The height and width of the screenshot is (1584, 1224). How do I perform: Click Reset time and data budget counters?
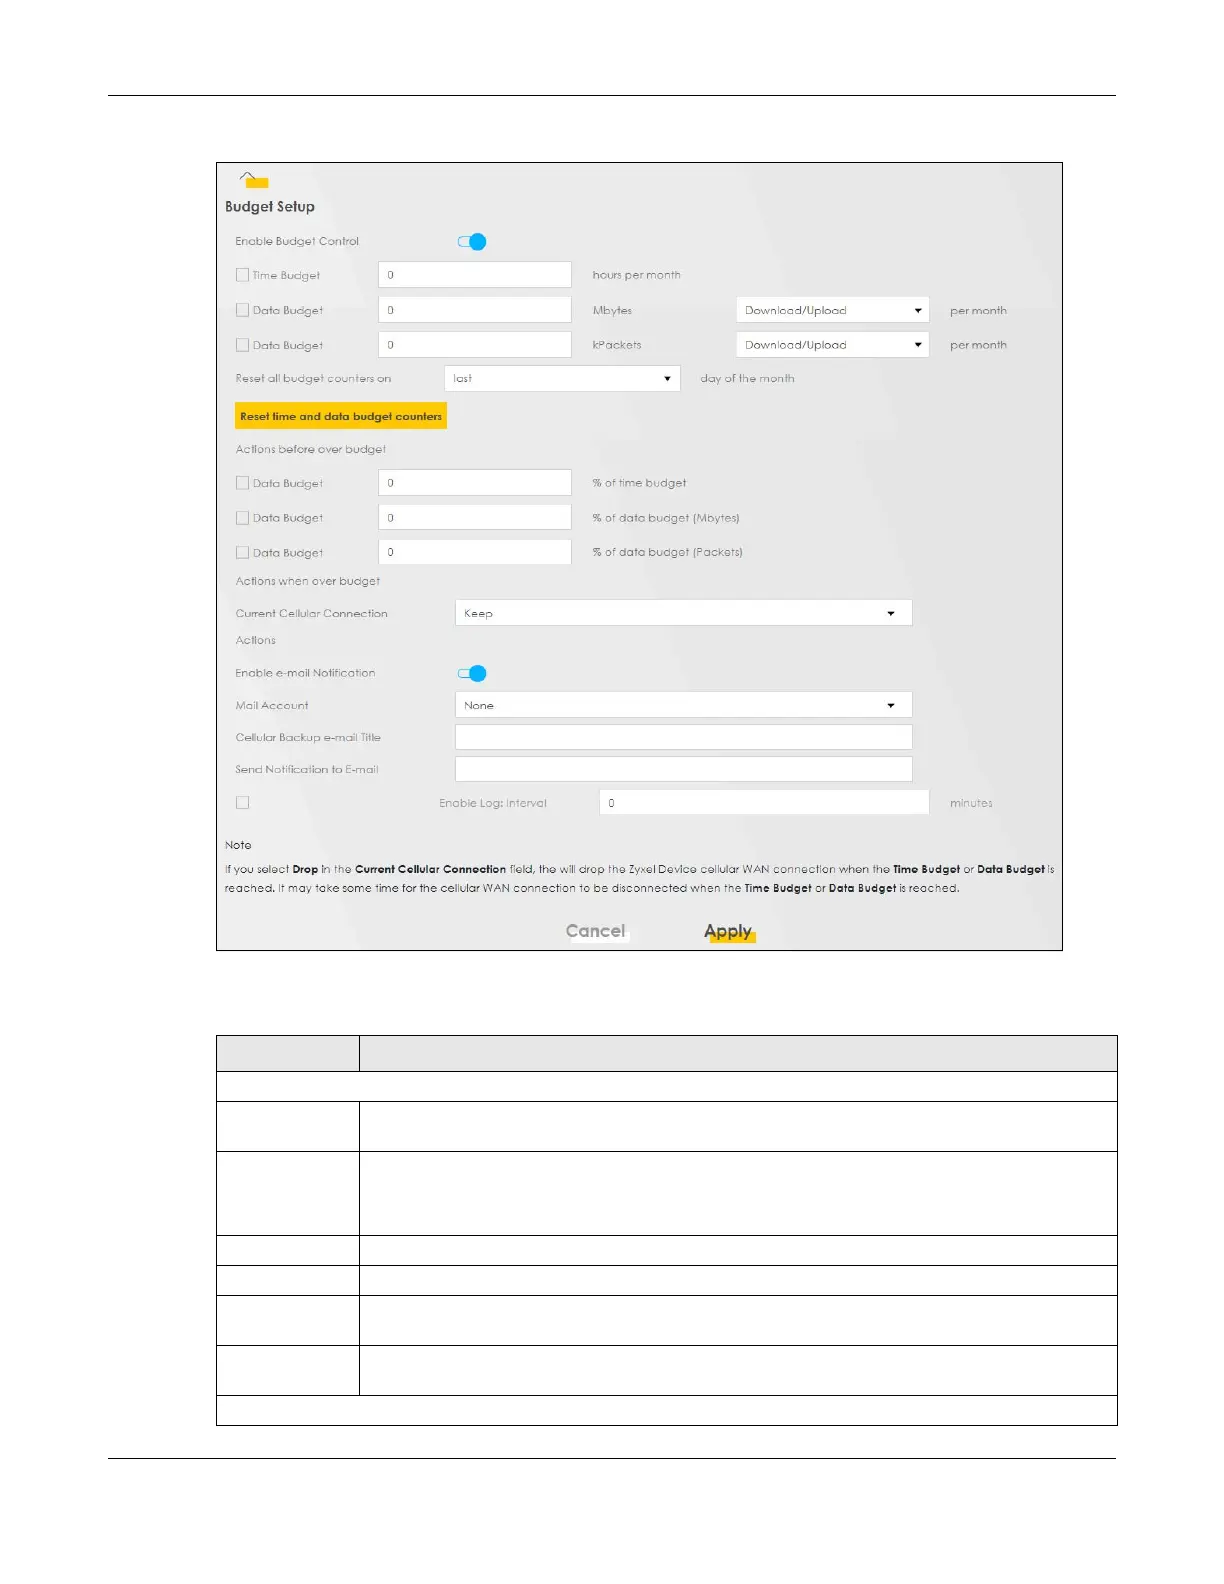click(x=341, y=416)
